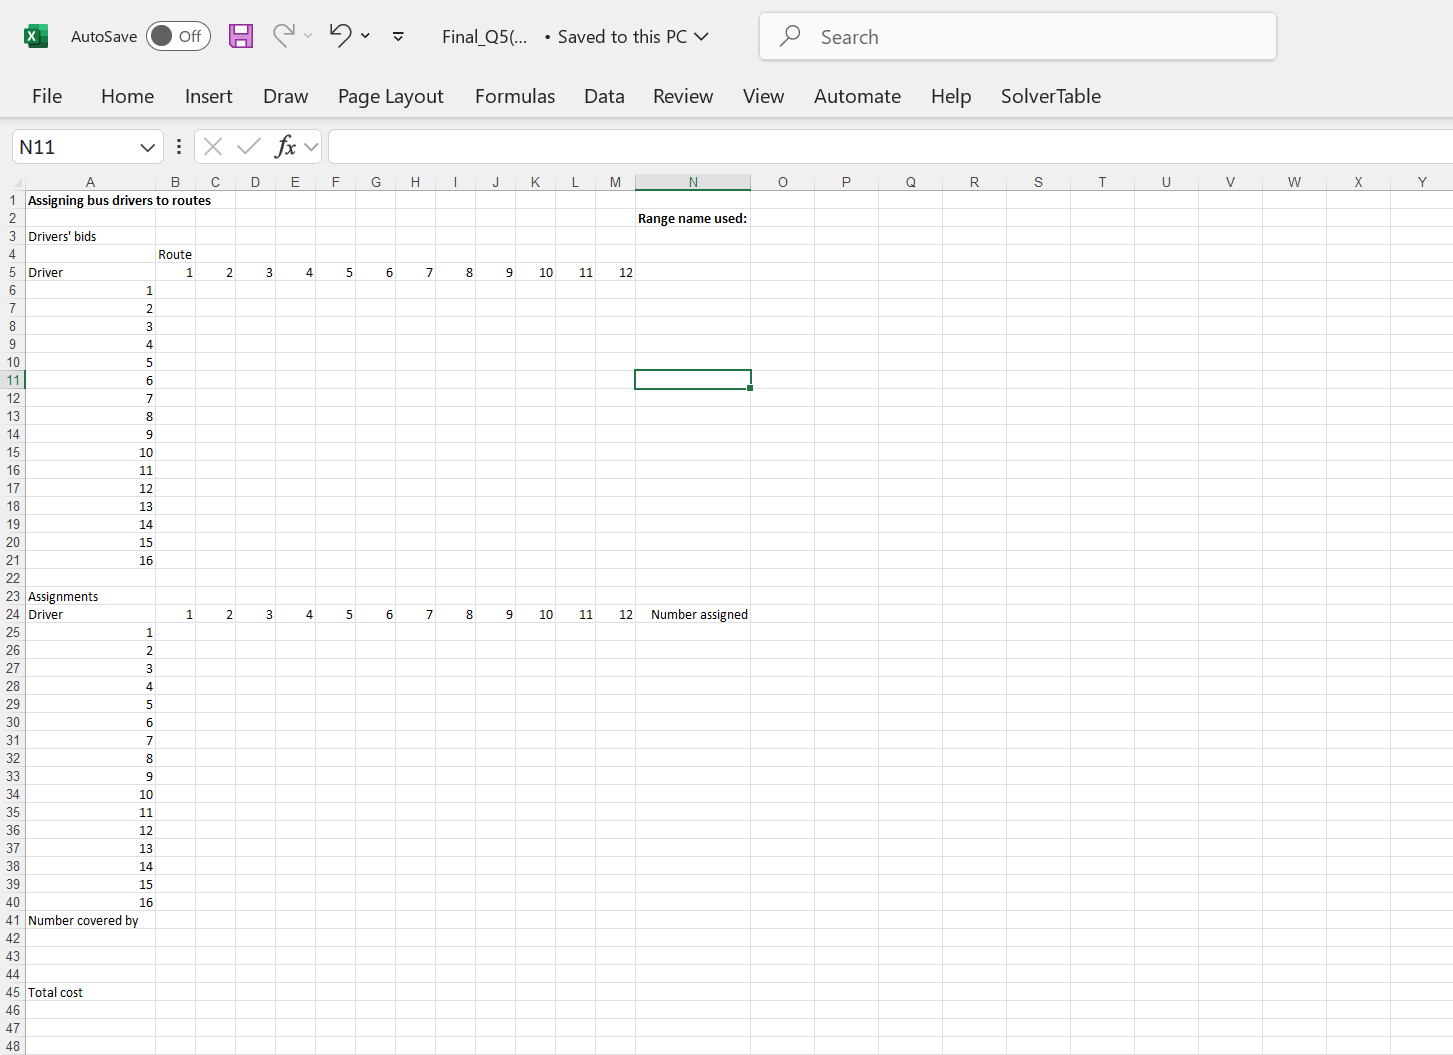Image resolution: width=1453 pixels, height=1055 pixels.
Task: Select the View tab
Action: click(764, 96)
